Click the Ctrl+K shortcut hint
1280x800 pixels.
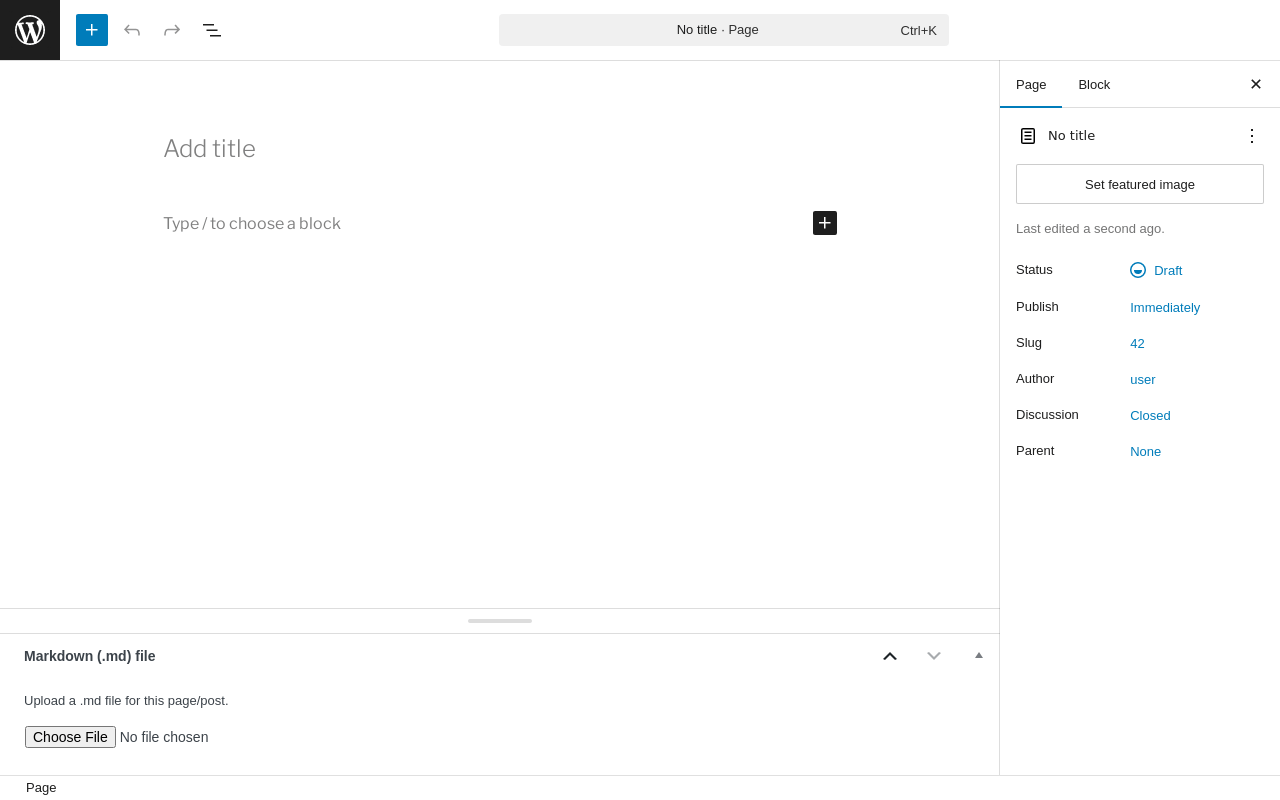click(x=918, y=30)
